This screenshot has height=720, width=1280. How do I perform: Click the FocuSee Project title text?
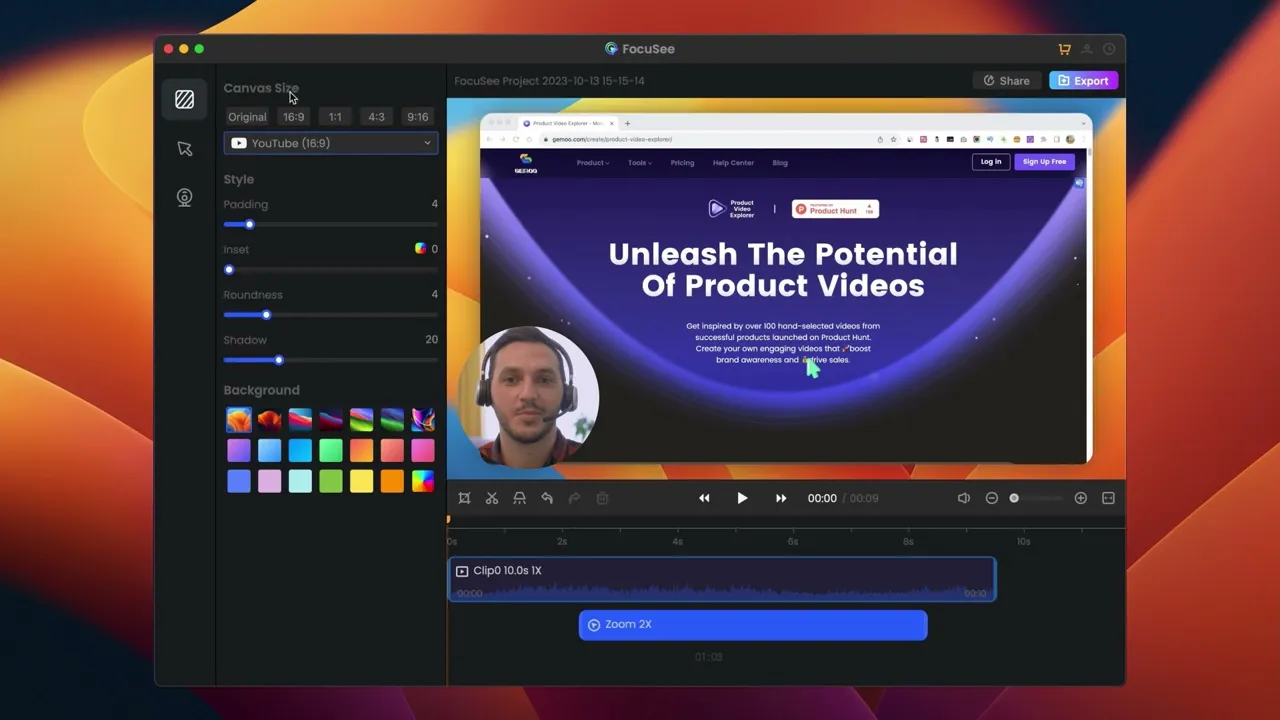tap(549, 81)
